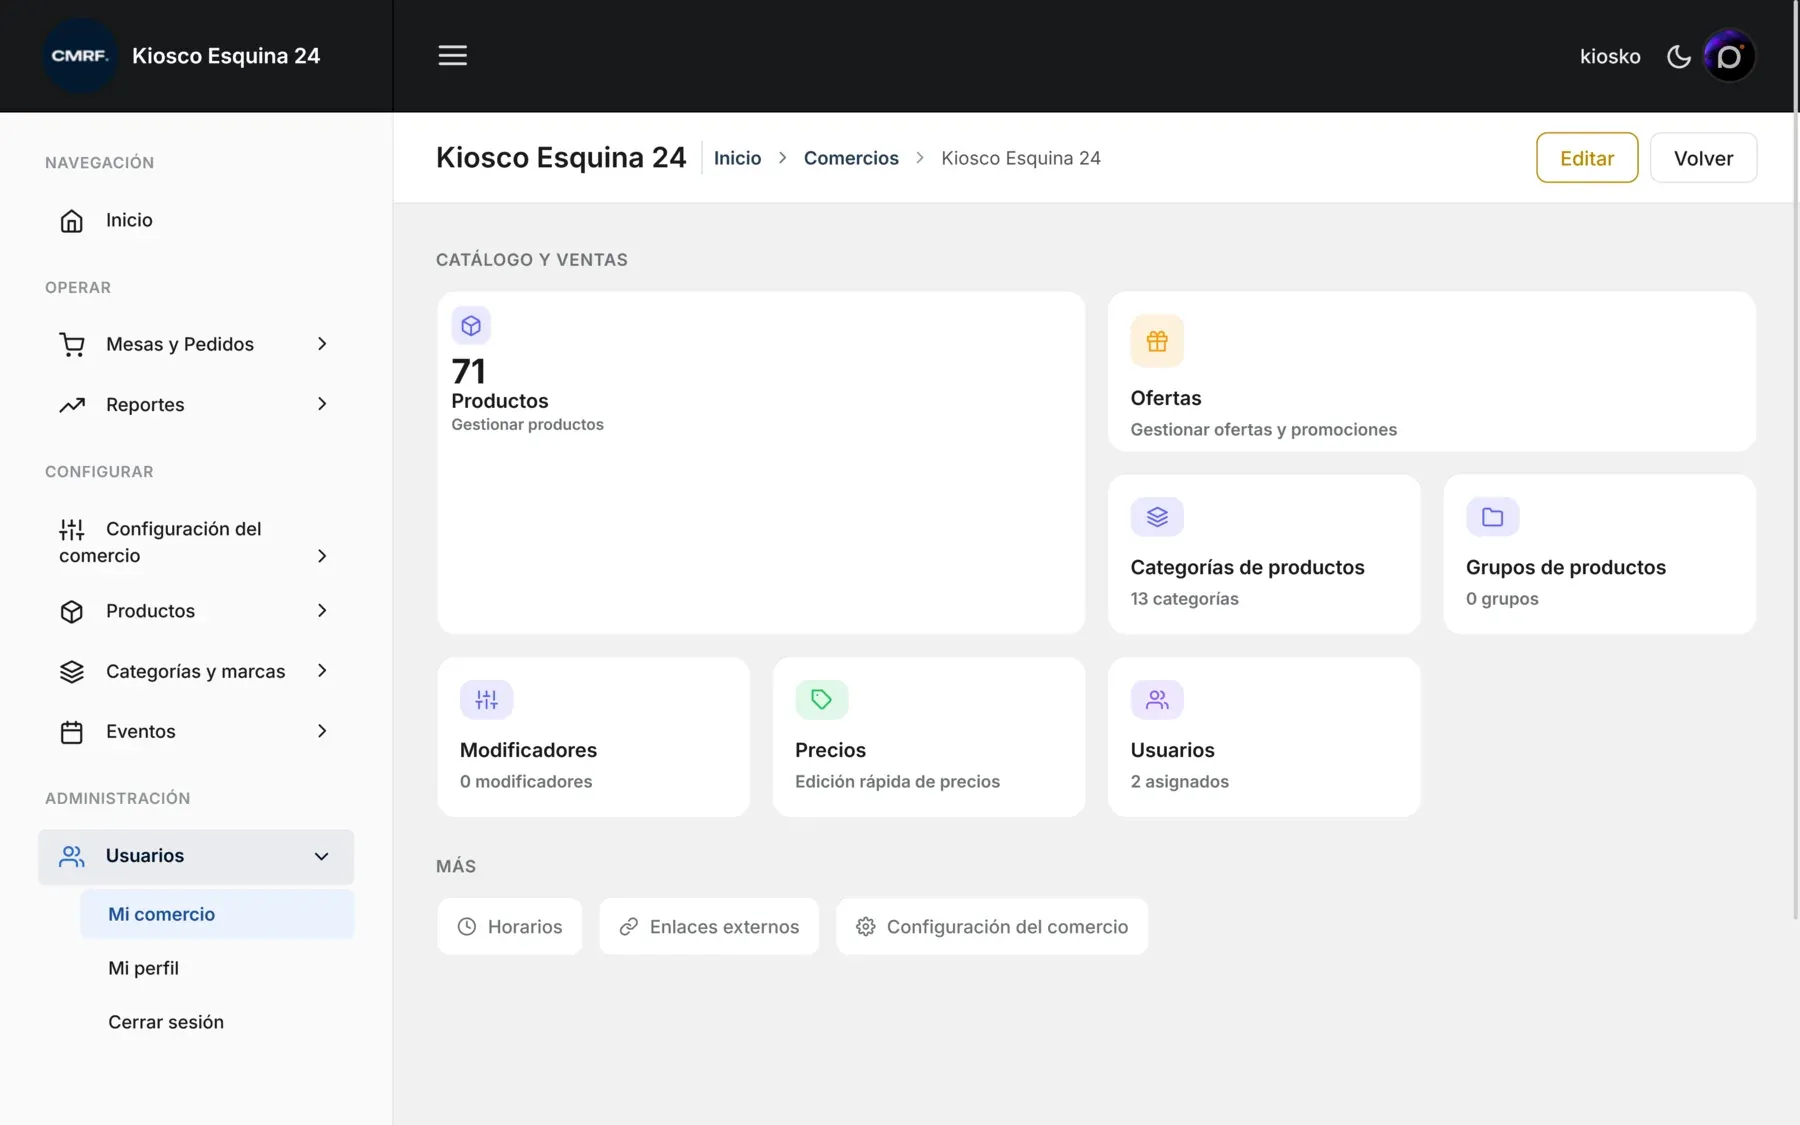Open the Horarios button
This screenshot has width=1800, height=1125.
[510, 927]
